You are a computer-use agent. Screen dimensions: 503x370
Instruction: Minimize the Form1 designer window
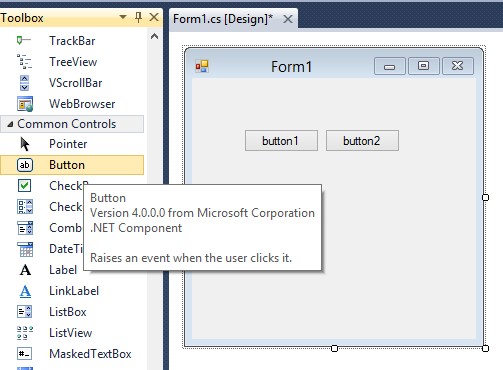390,66
